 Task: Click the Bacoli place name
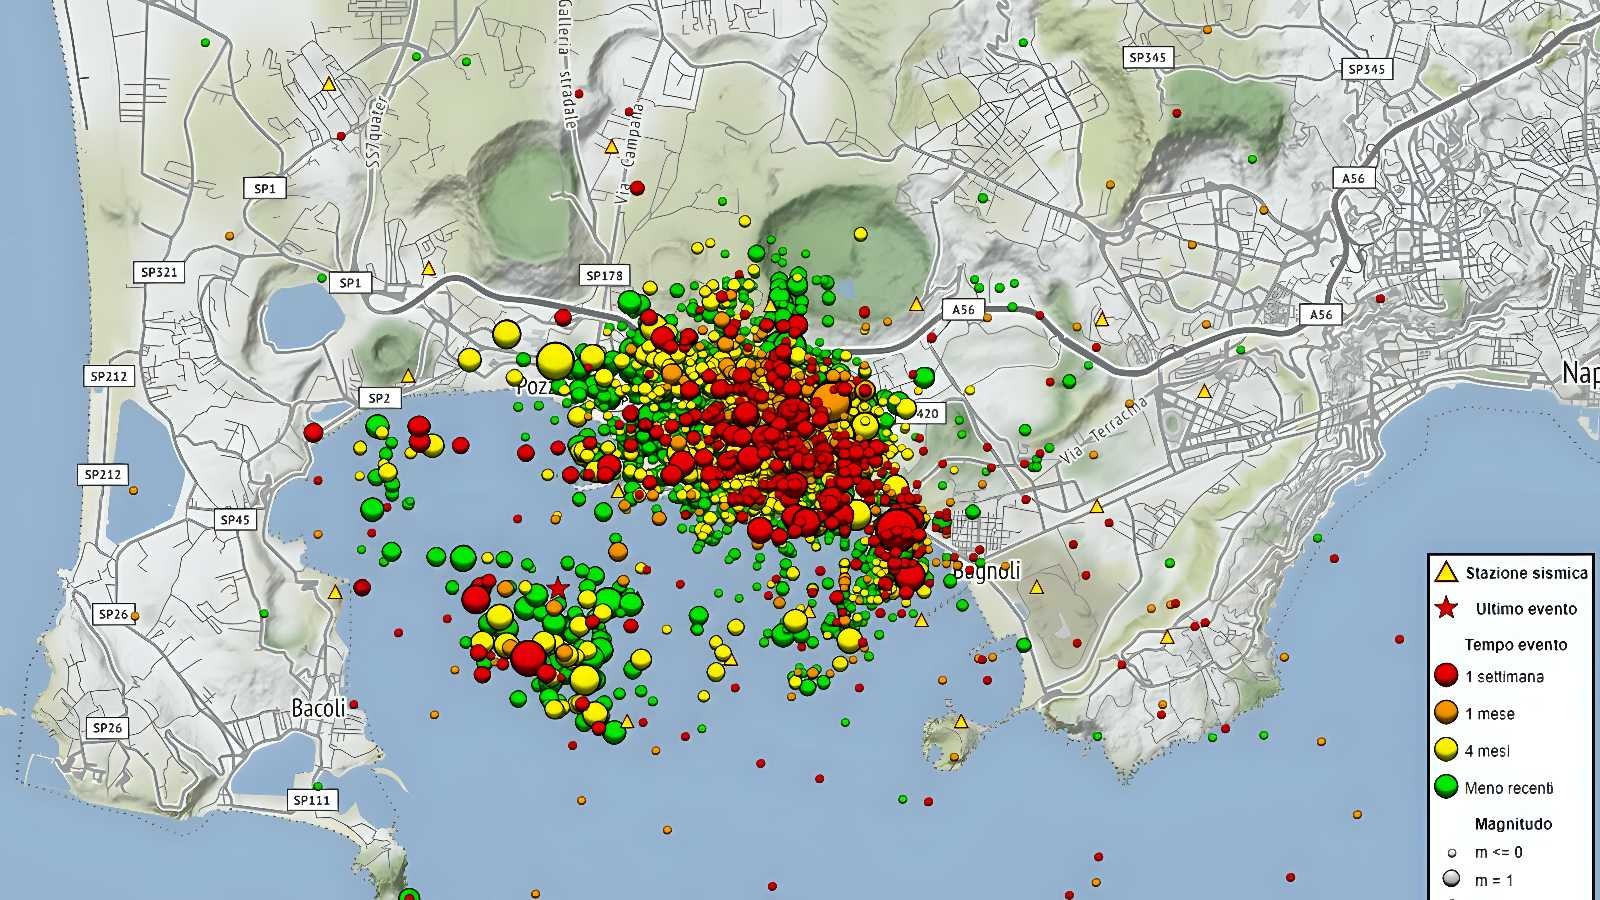(x=318, y=708)
